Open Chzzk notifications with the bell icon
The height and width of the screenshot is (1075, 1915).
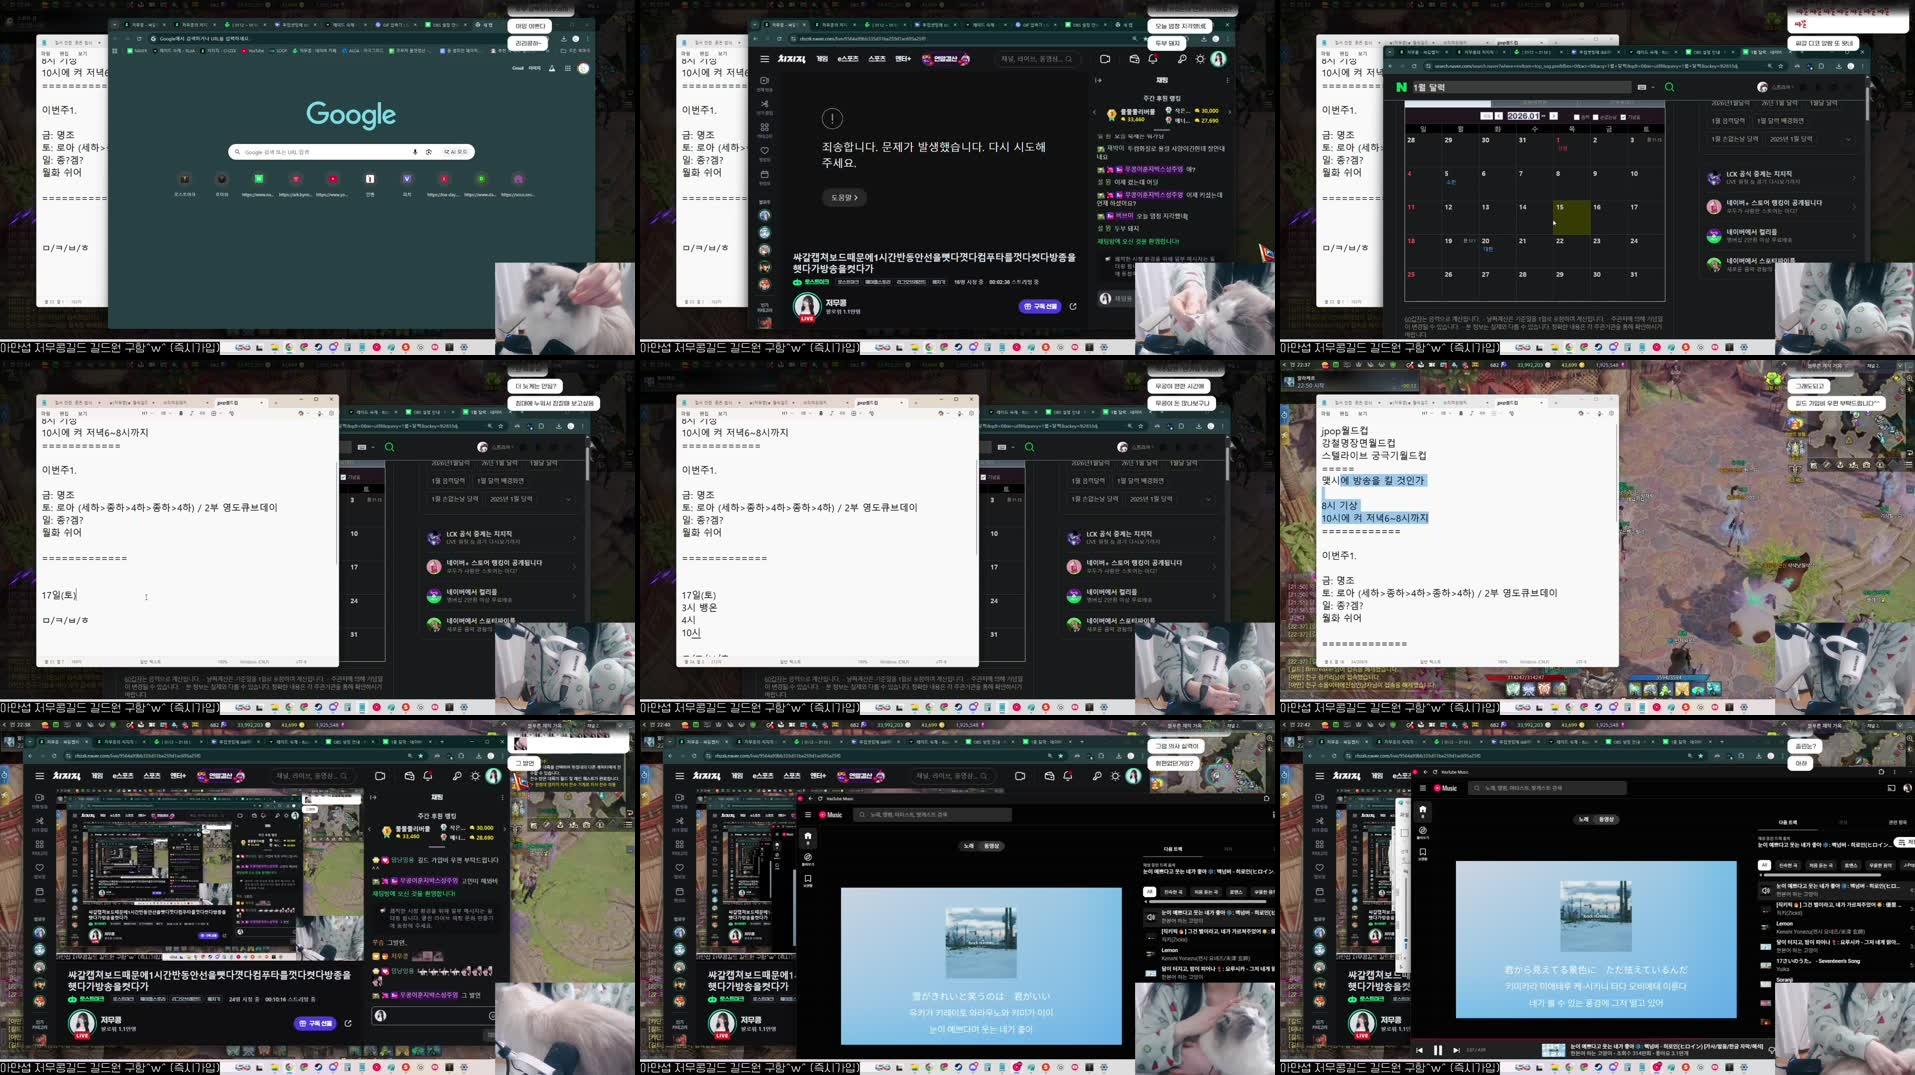(1153, 60)
